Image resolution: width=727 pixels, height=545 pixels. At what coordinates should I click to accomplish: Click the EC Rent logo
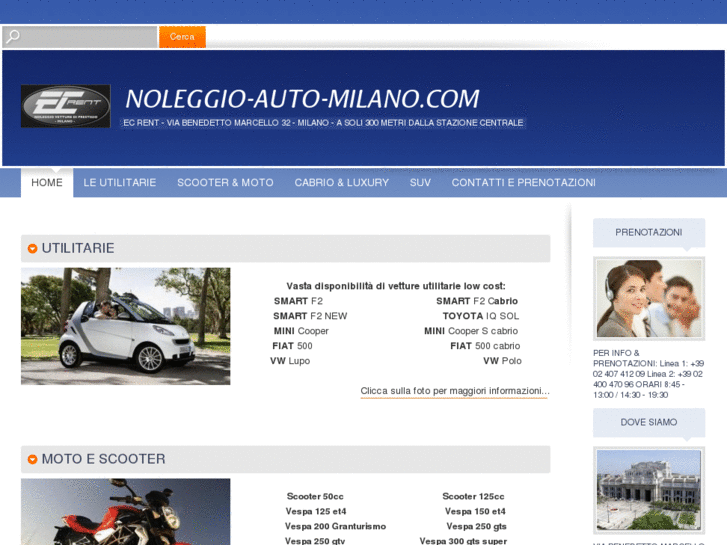pos(65,106)
